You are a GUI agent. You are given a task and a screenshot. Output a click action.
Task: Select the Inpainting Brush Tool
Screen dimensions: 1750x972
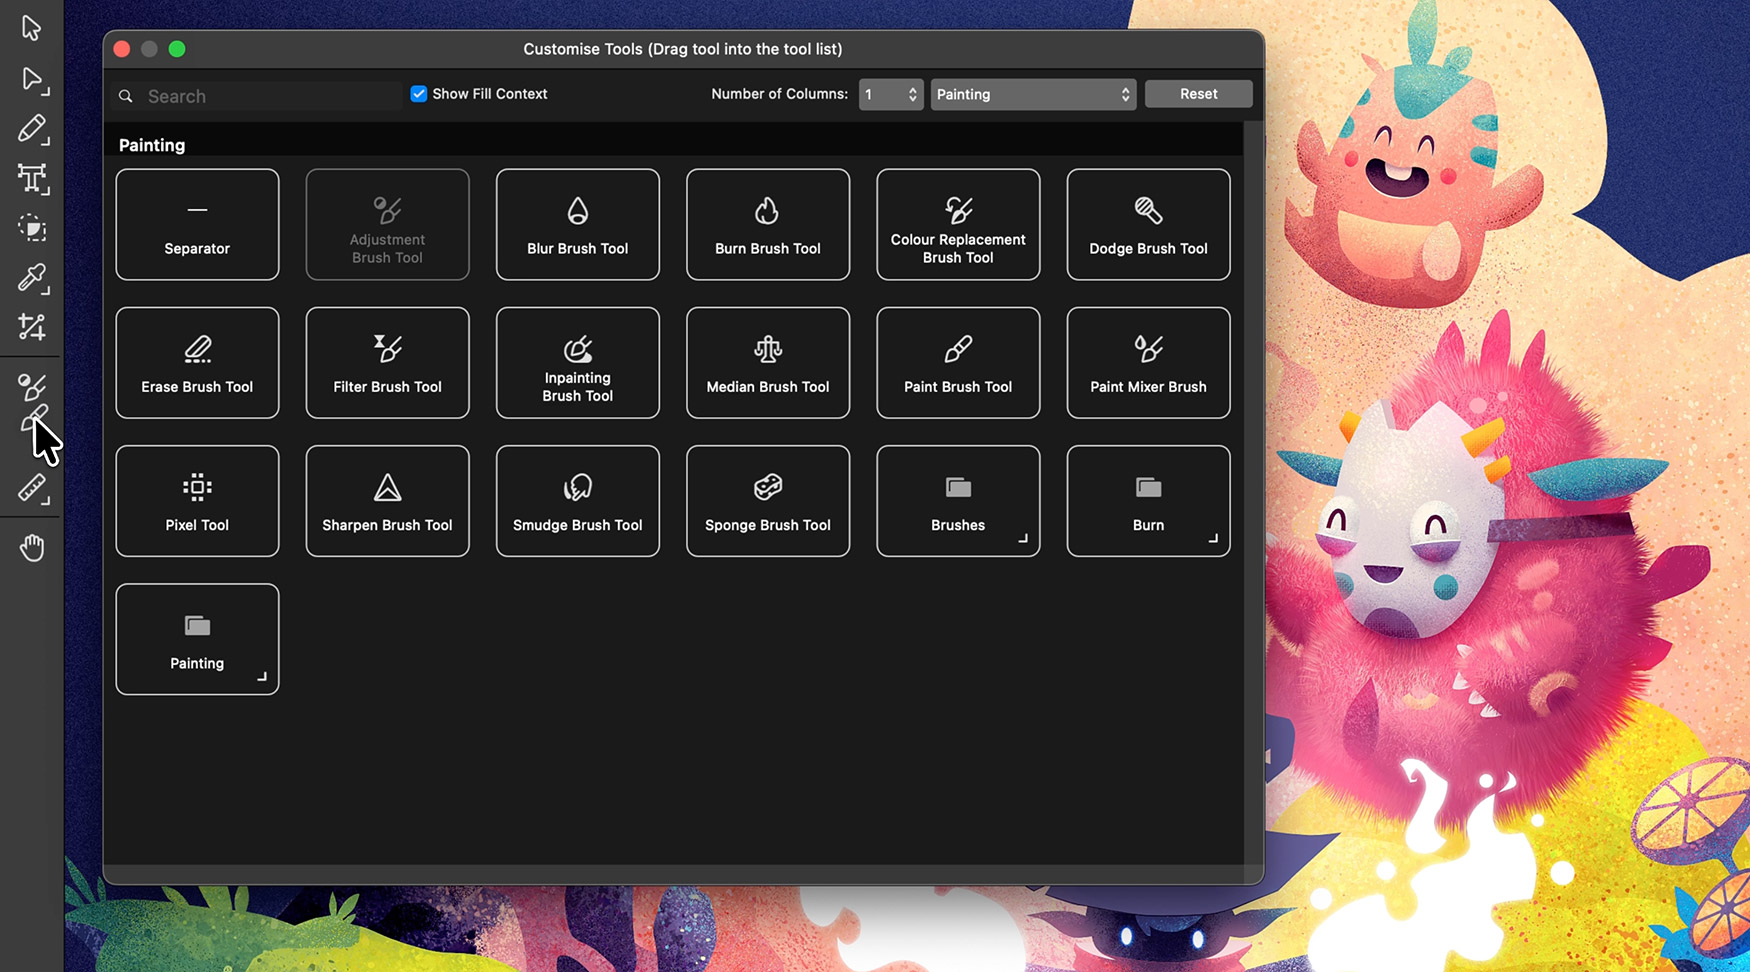[577, 362]
